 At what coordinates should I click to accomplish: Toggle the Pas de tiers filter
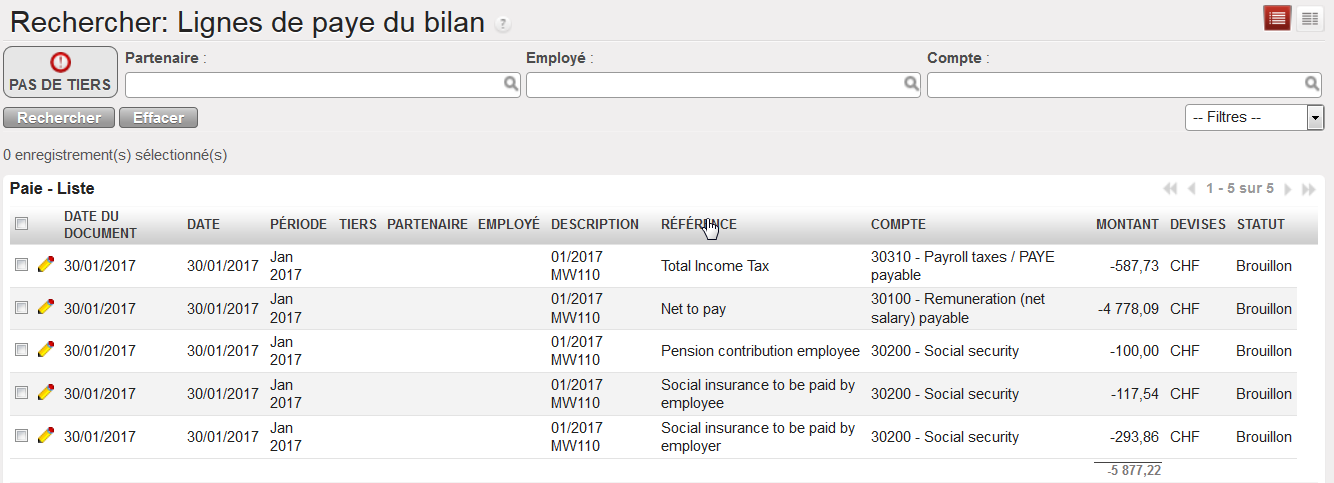(x=60, y=72)
